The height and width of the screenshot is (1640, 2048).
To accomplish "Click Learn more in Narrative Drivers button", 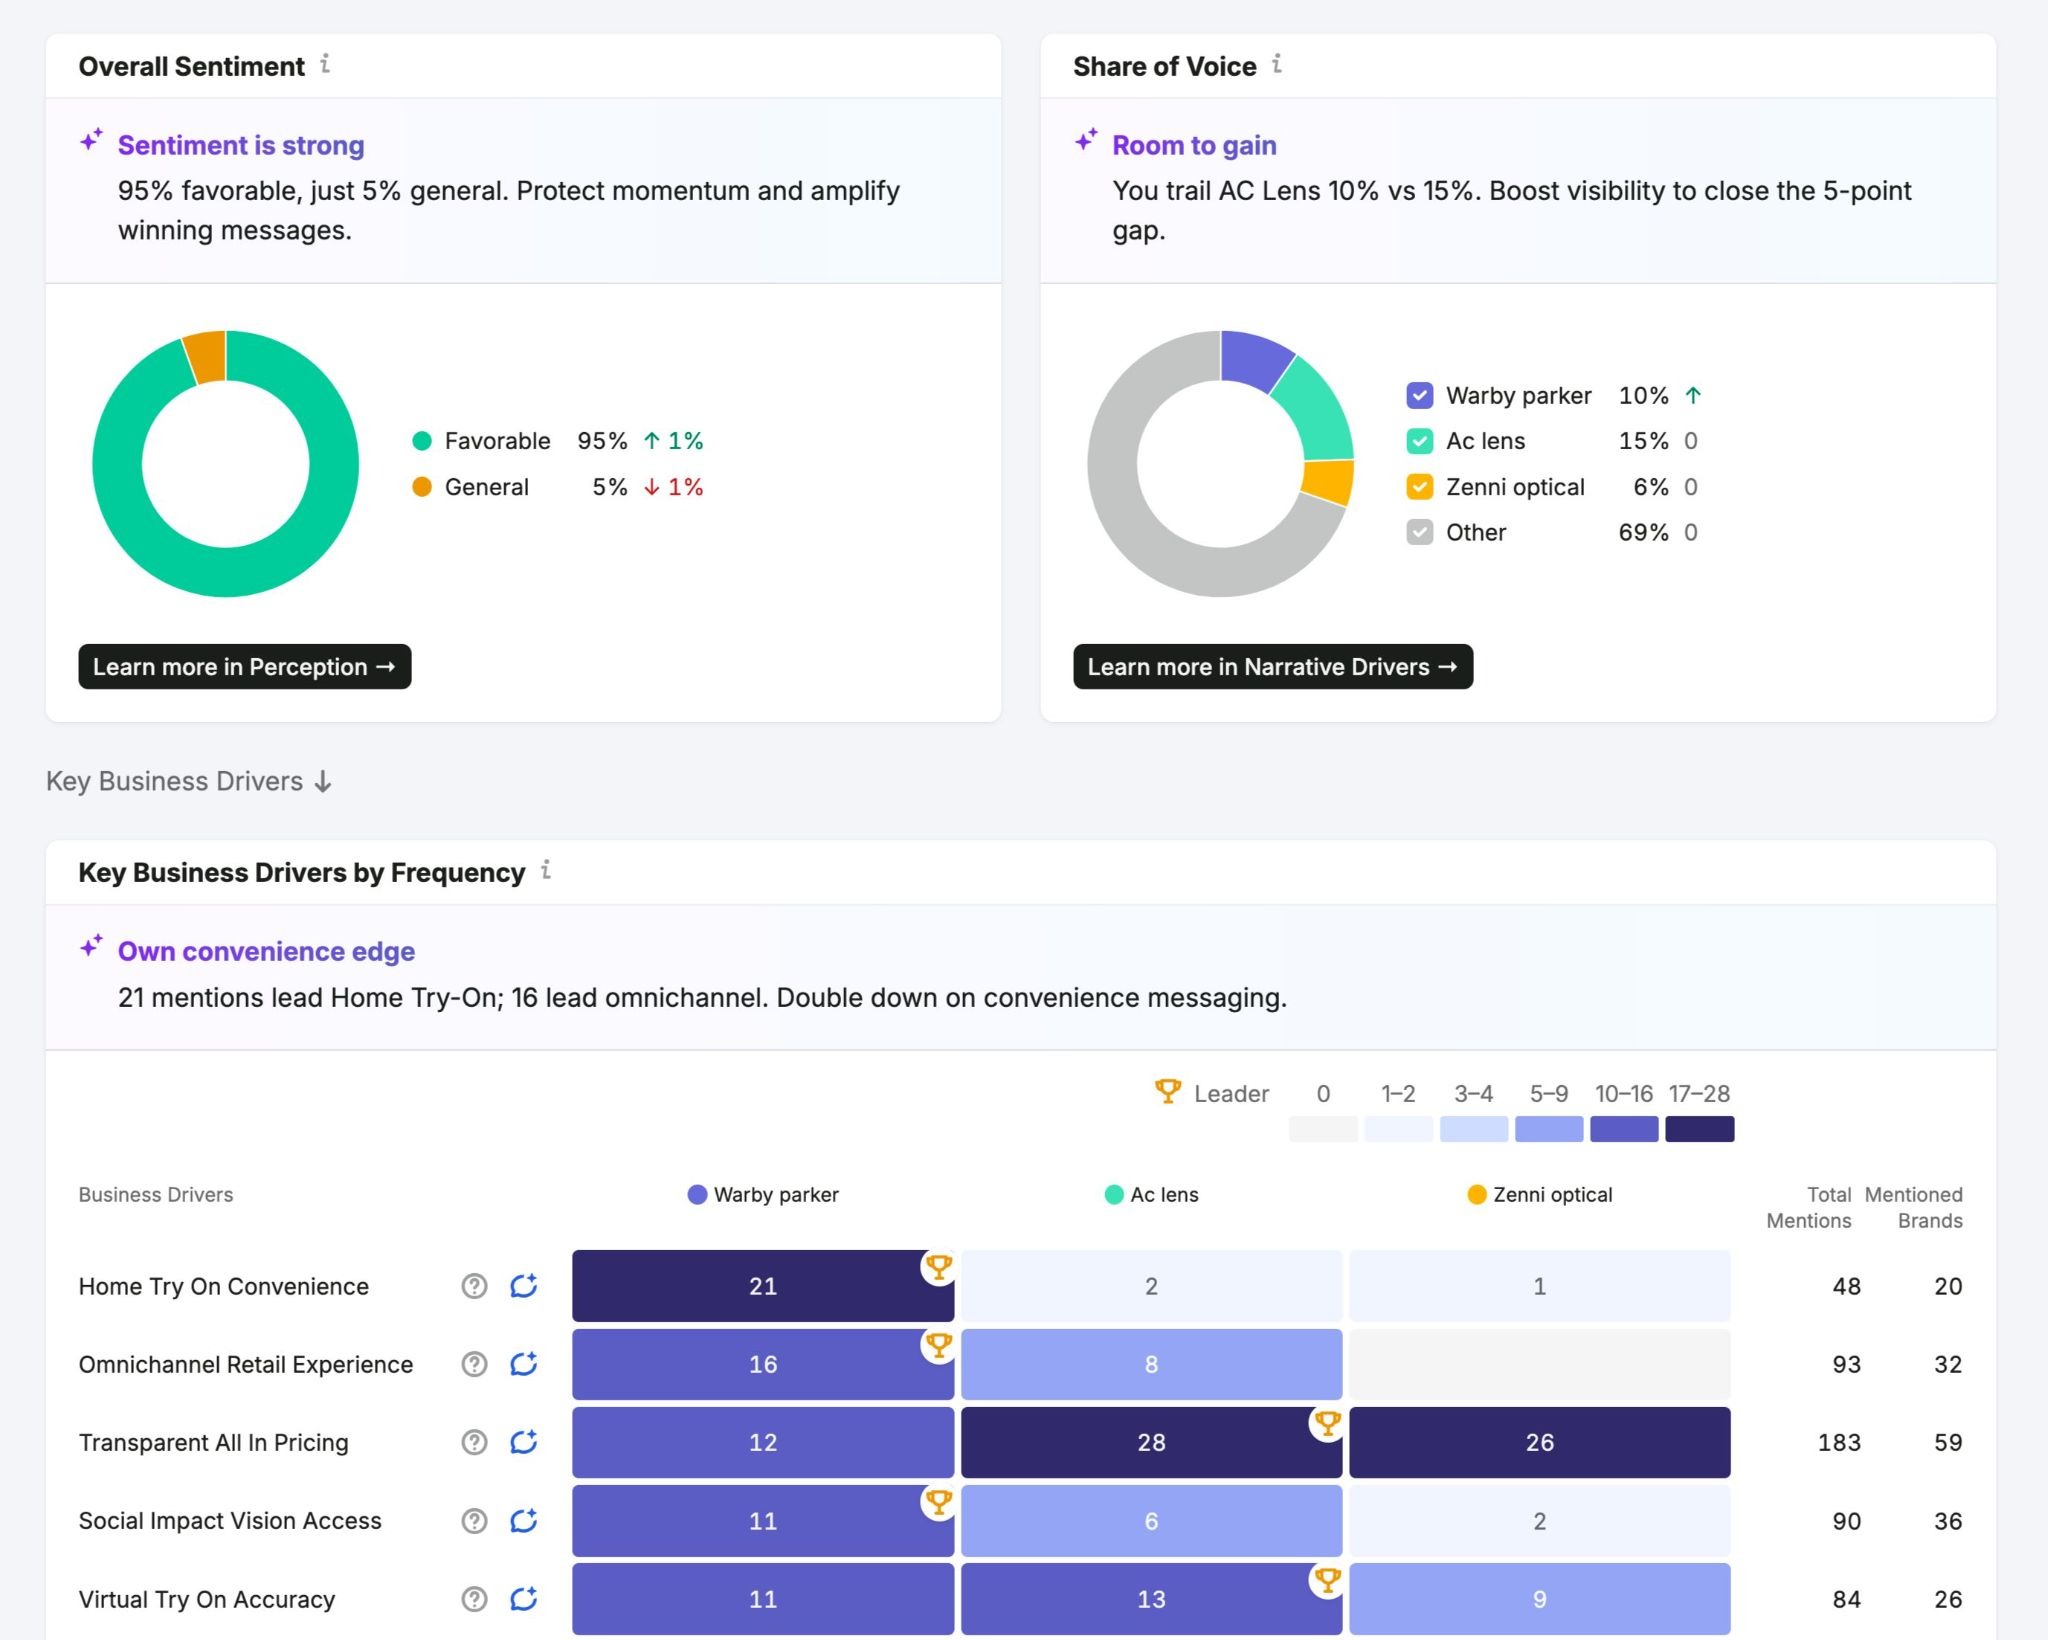I will click(1273, 667).
